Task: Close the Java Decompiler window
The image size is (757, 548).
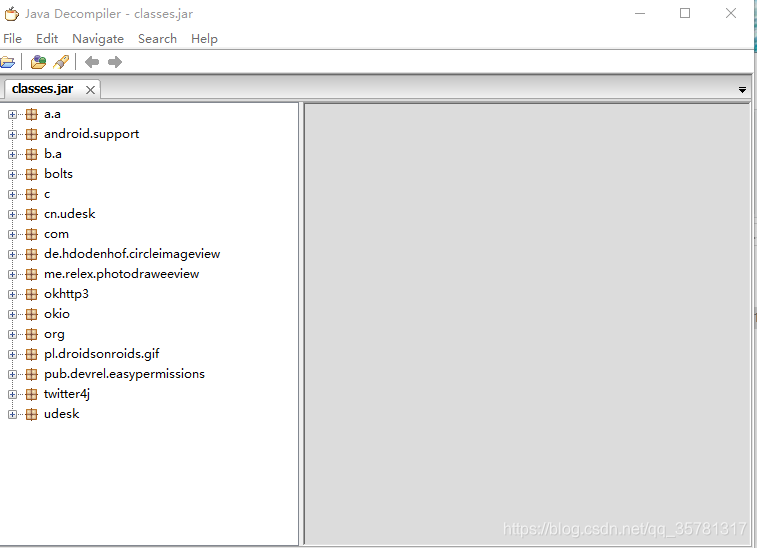Action: click(x=730, y=14)
